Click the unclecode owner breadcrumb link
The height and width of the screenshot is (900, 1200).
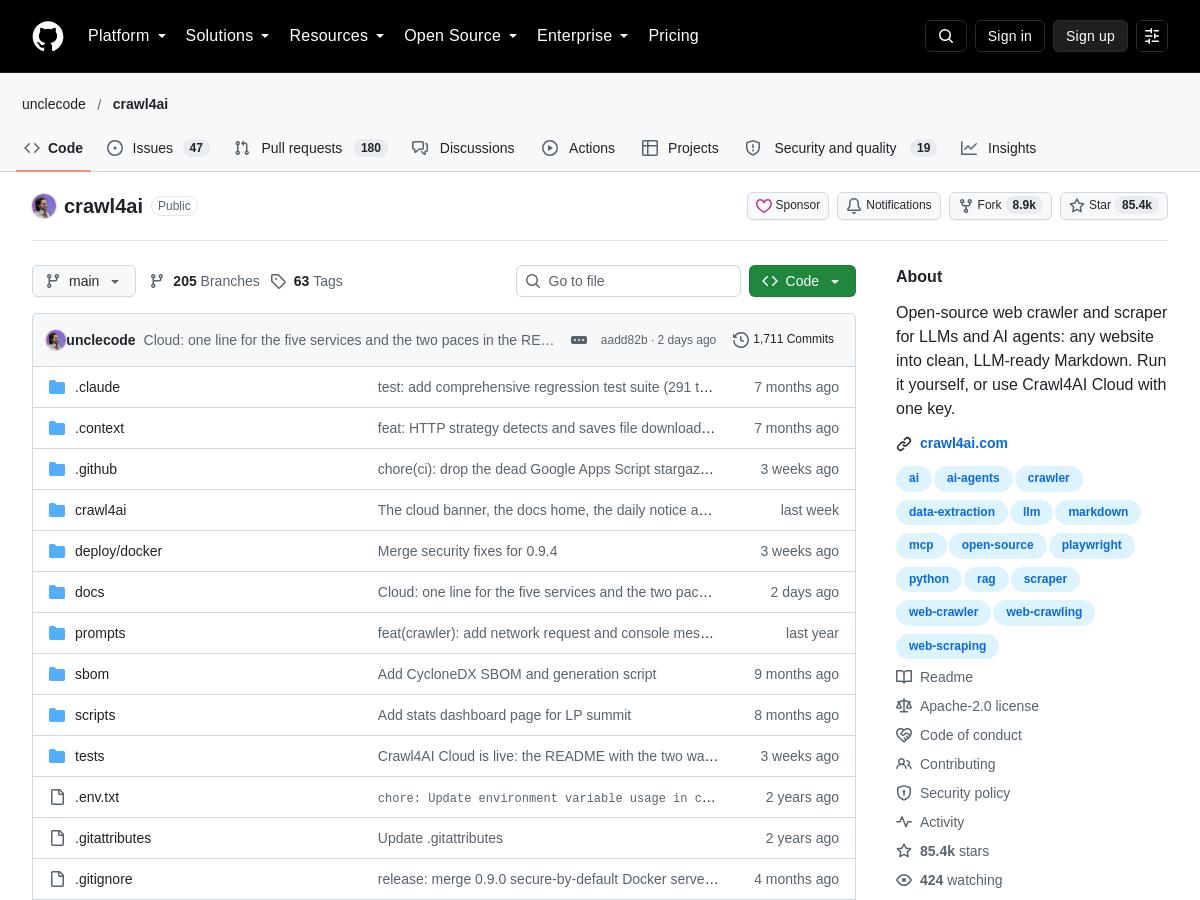(x=54, y=104)
